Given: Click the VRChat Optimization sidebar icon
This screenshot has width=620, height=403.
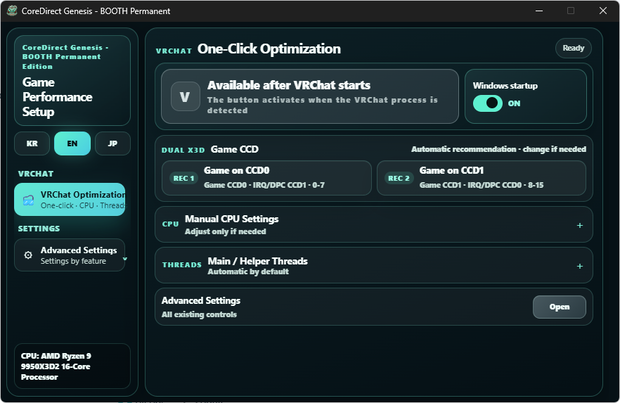Looking at the screenshot, I should click(28, 200).
